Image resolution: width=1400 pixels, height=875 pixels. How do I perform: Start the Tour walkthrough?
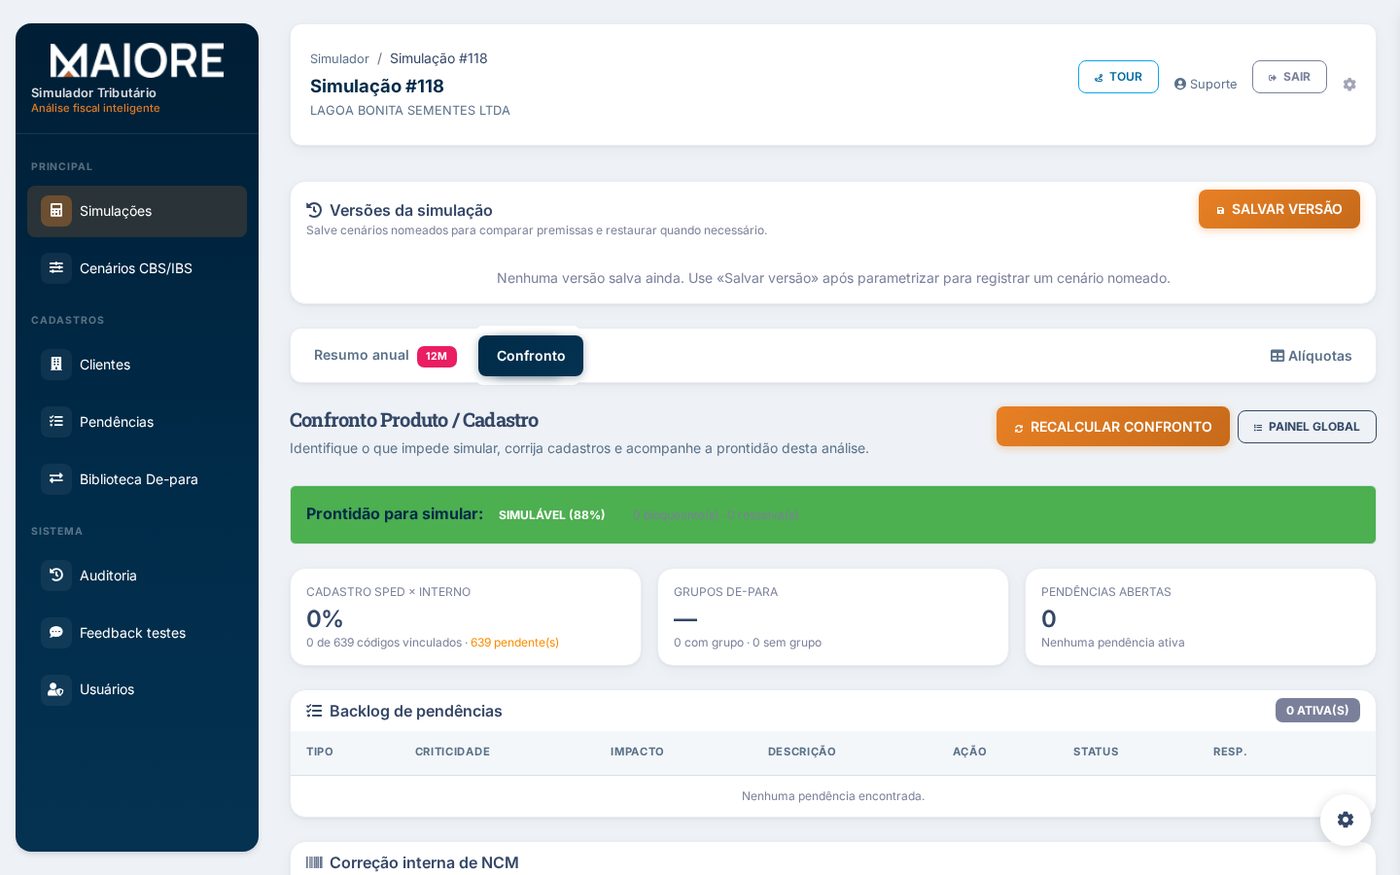click(x=1118, y=77)
